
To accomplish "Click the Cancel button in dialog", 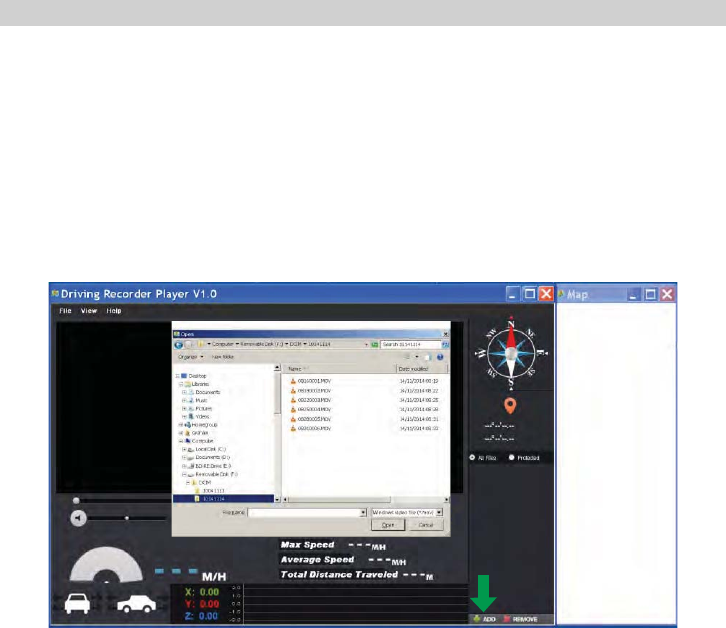I will 426,525.
